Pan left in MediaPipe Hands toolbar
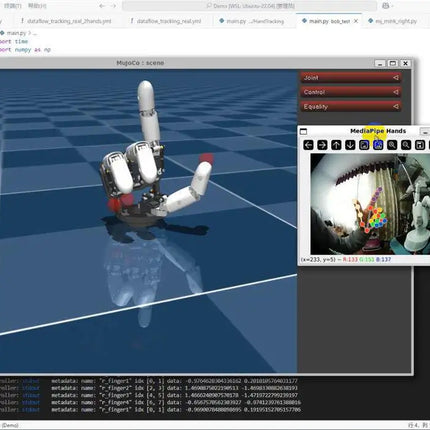Screen dimensions: 430x430 308,145
